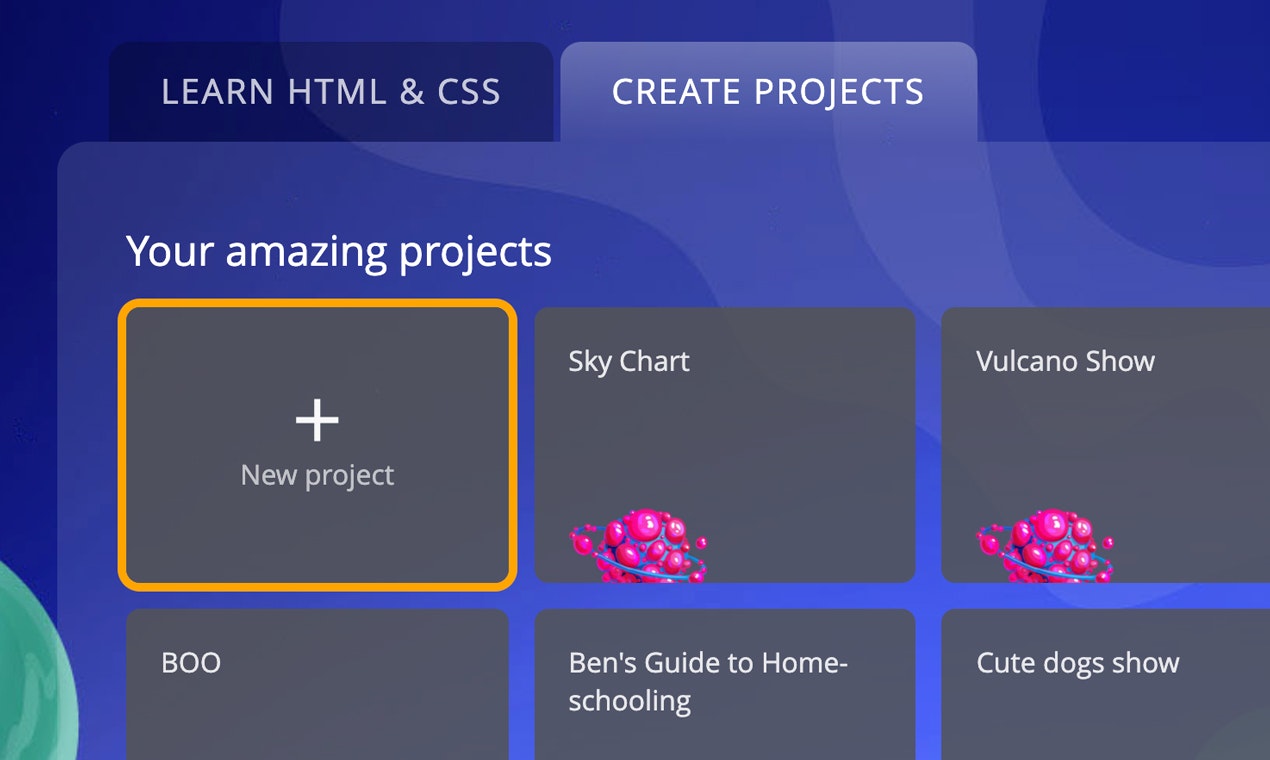This screenshot has width=1270, height=760.
Task: Click the 'Your amazing projects' heading
Action: click(x=338, y=252)
